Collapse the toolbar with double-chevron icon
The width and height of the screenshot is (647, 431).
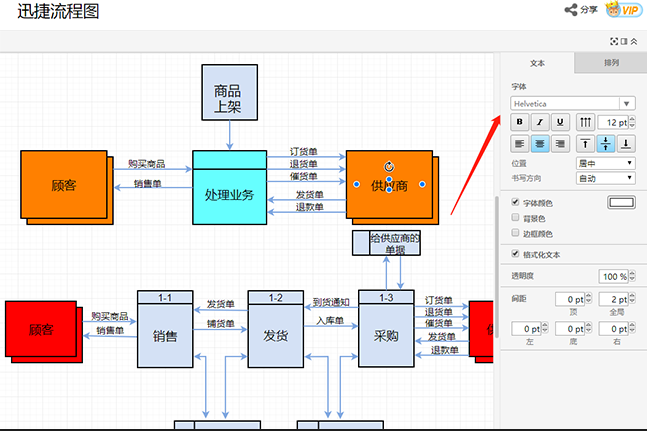(634, 41)
